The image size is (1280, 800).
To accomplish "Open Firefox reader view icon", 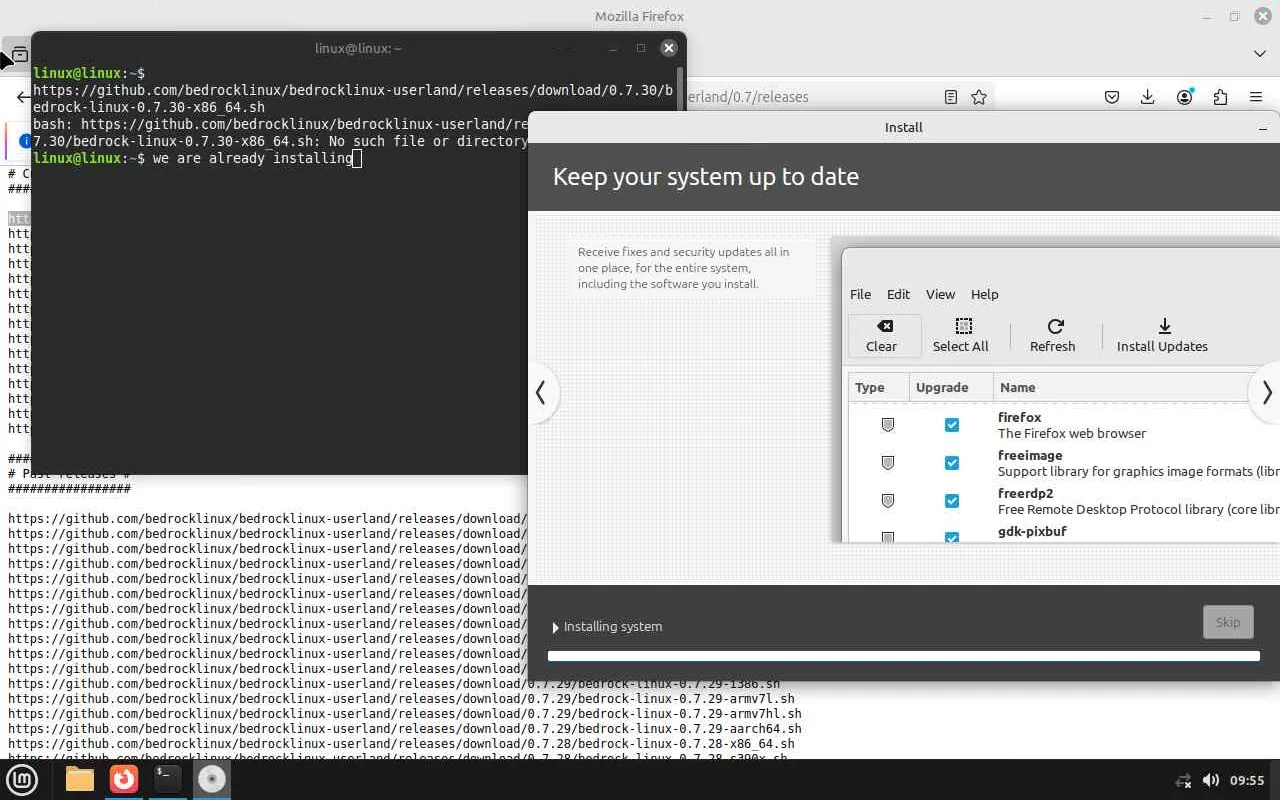I will tap(951, 97).
